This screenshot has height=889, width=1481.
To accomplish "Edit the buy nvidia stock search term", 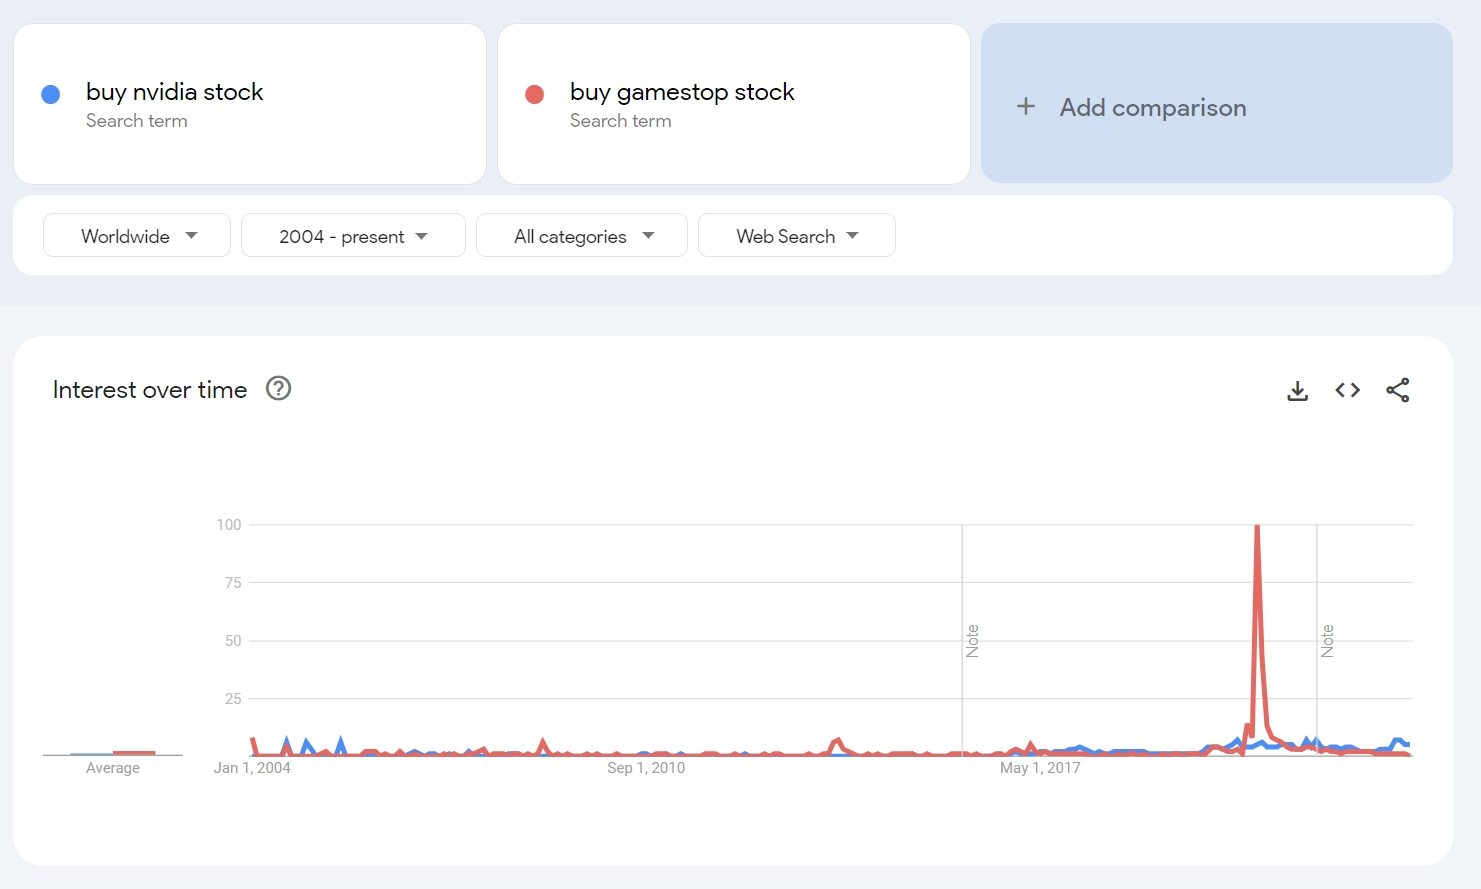I will click(175, 92).
